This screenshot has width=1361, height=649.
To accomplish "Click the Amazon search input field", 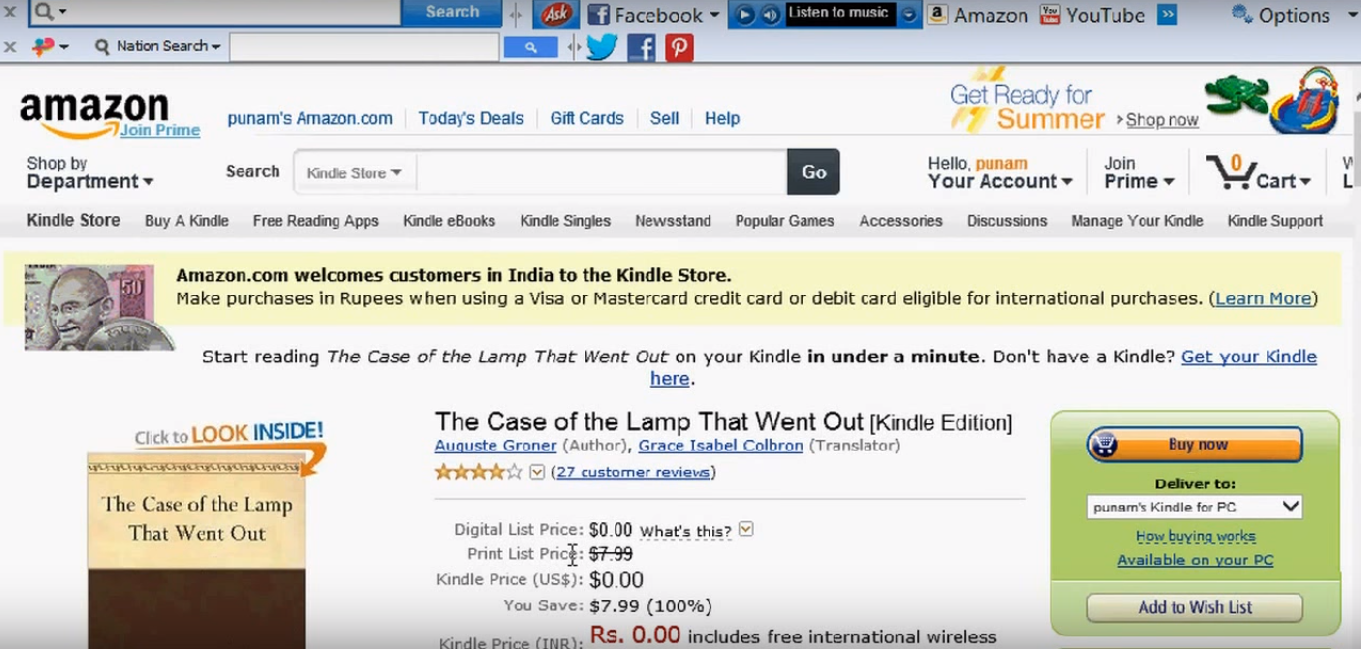I will [x=601, y=172].
